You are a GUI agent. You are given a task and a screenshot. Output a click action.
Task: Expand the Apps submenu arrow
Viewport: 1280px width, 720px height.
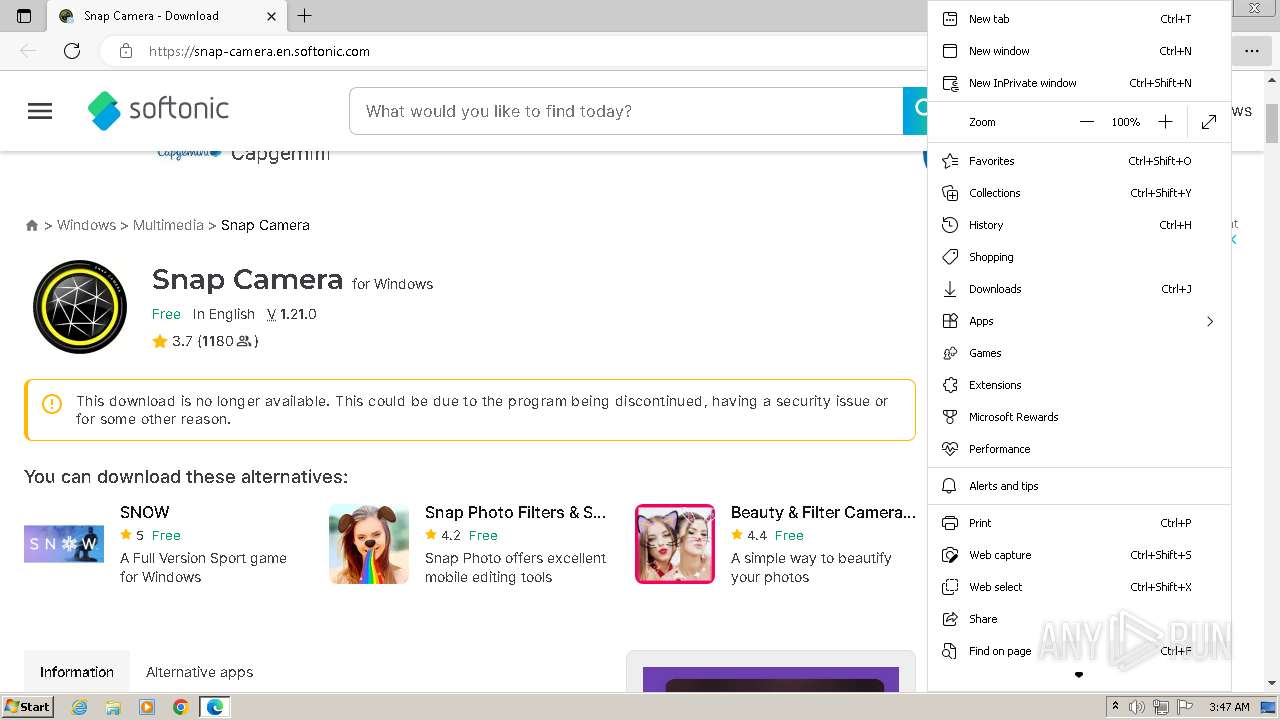(x=1209, y=321)
